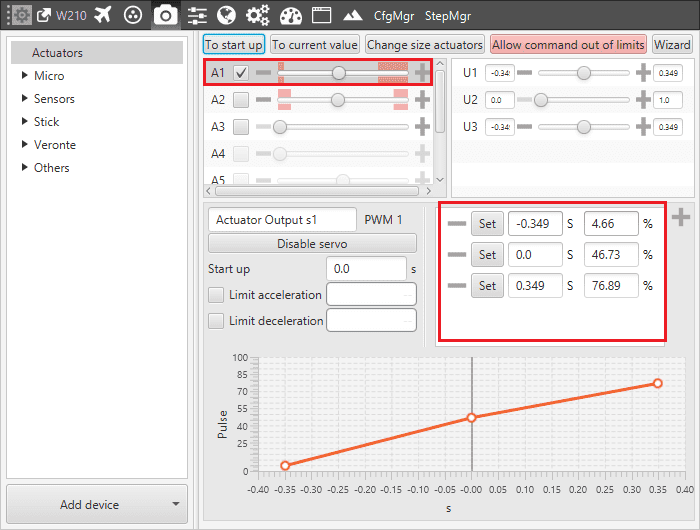
Task: Click the plus icon for actuator A3
Action: click(422, 127)
